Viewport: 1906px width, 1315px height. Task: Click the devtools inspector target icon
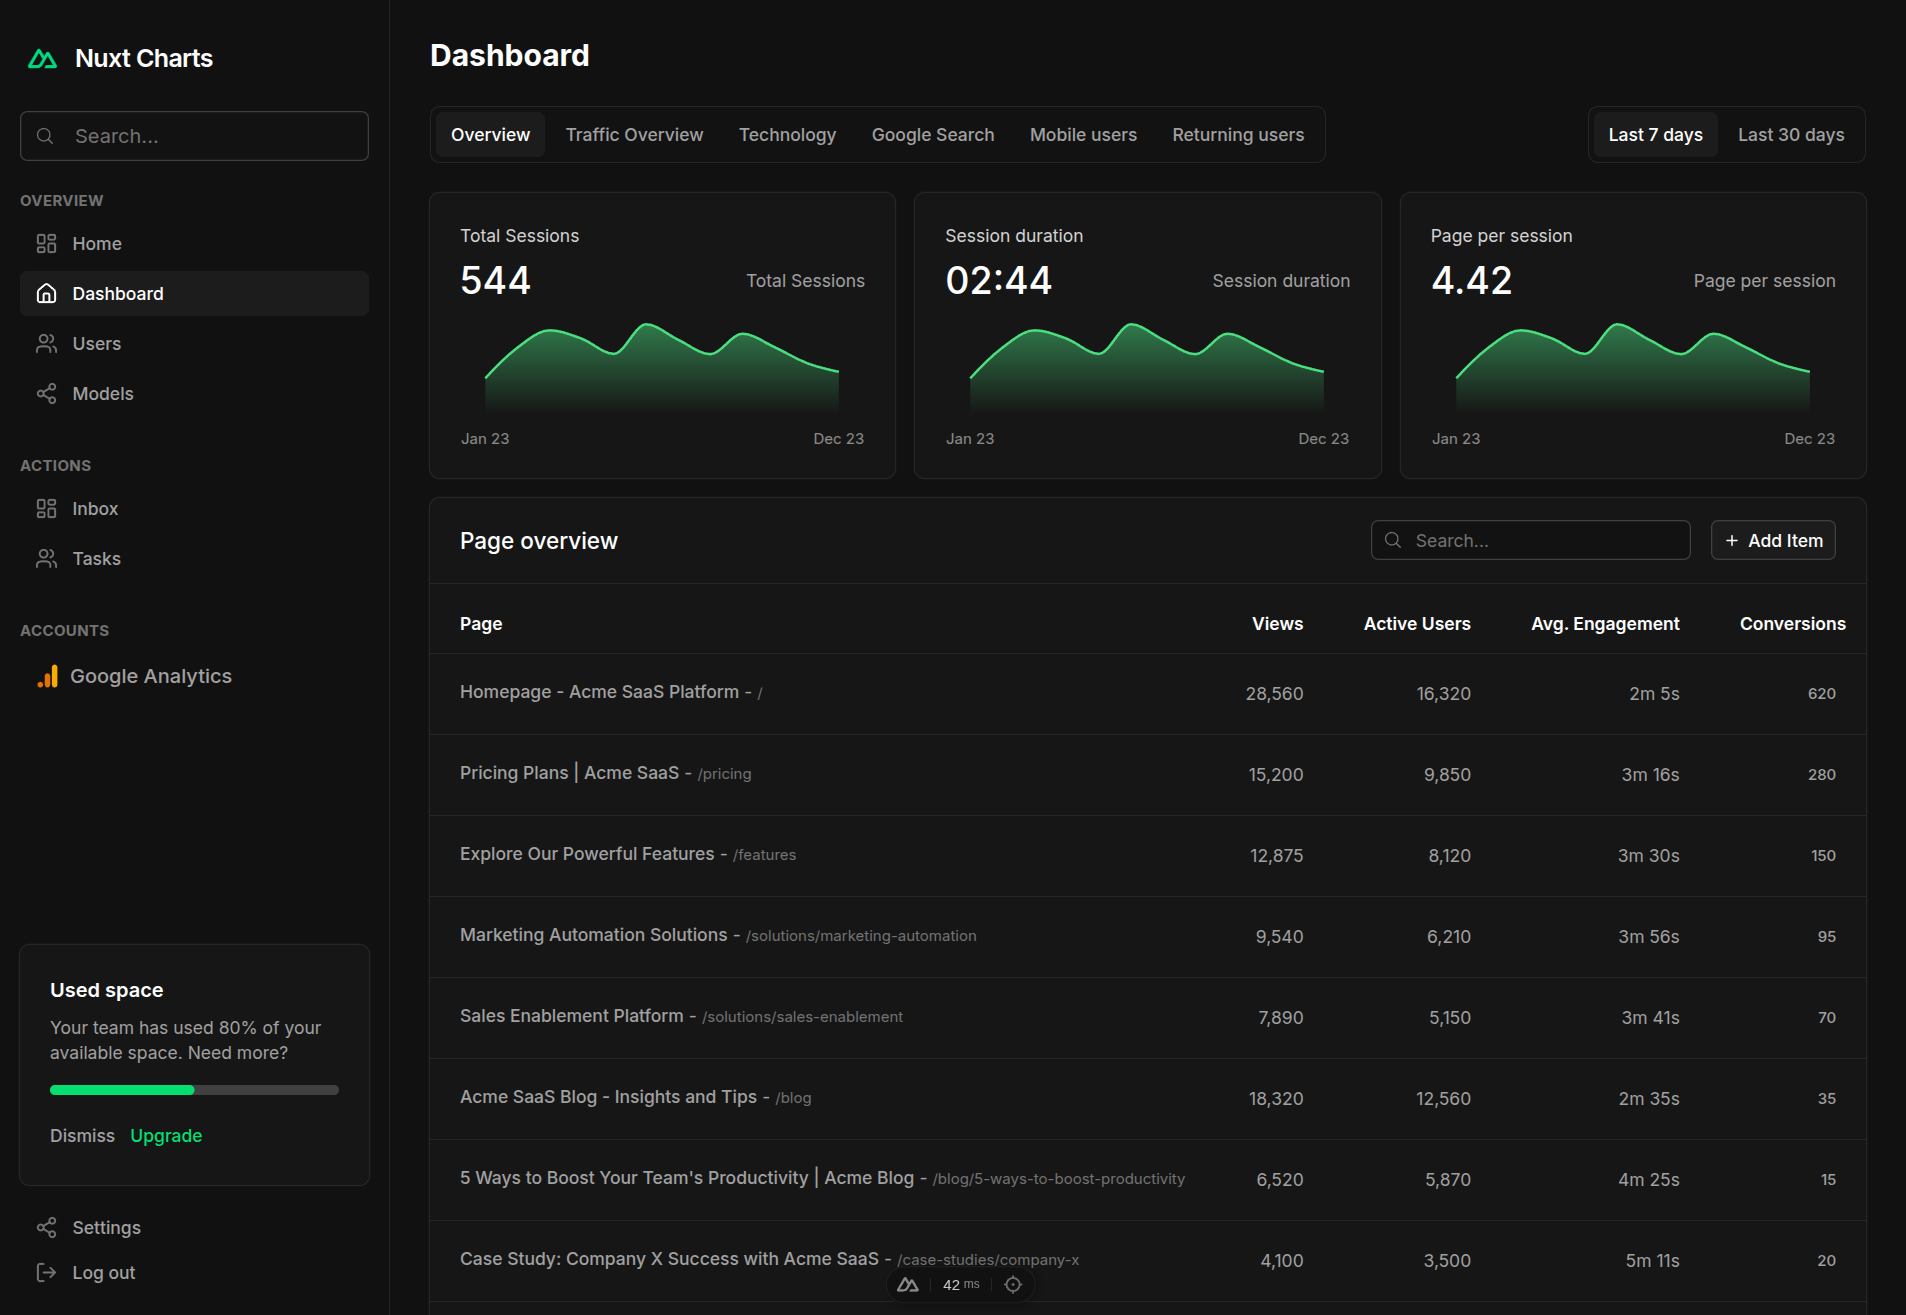(1013, 1285)
